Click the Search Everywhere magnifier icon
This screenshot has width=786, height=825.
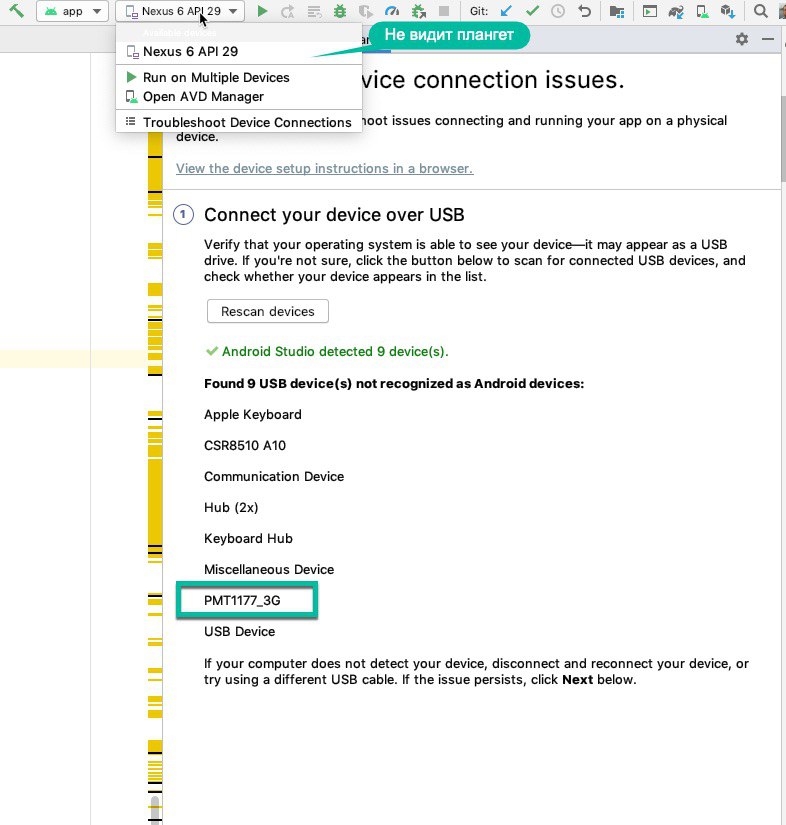pos(760,11)
